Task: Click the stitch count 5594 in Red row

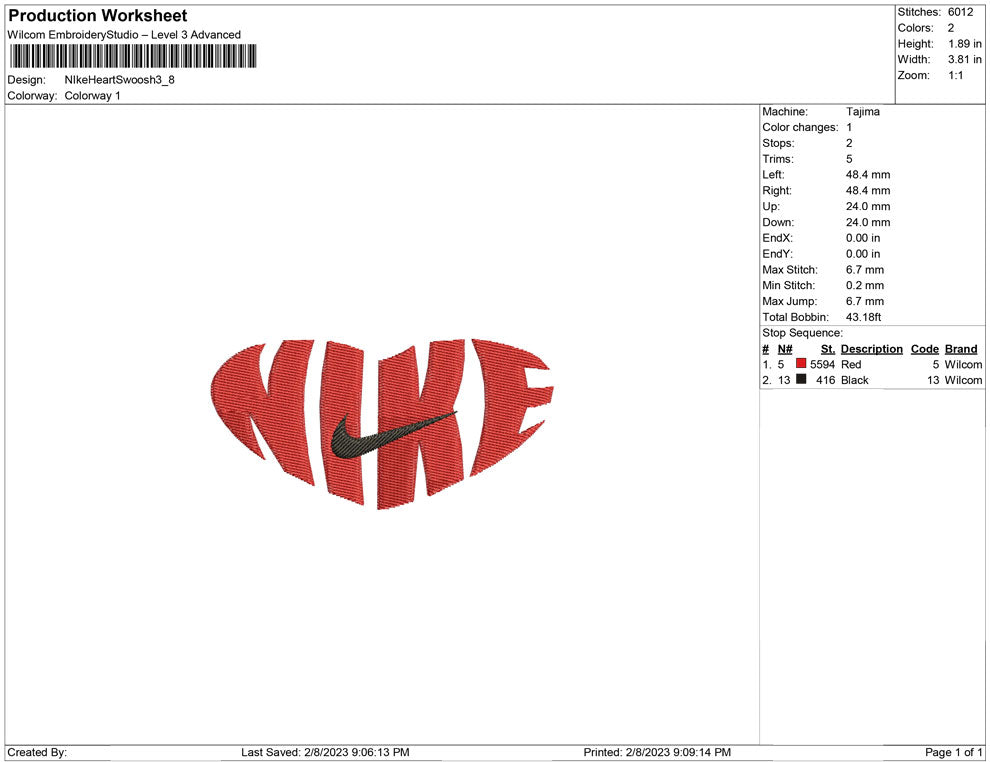Action: [x=823, y=364]
